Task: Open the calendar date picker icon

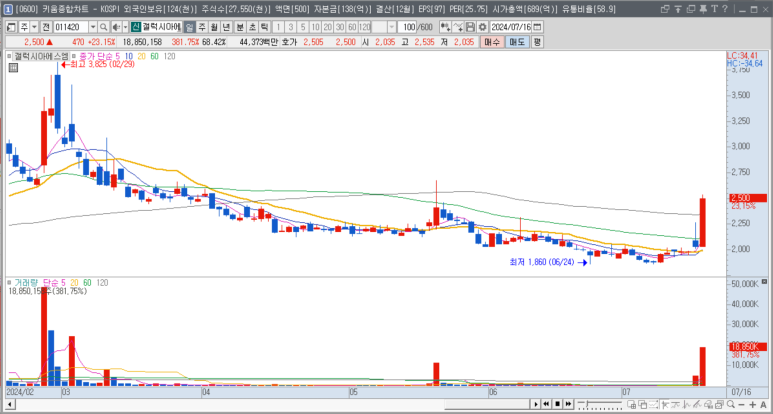Action: click(536, 27)
